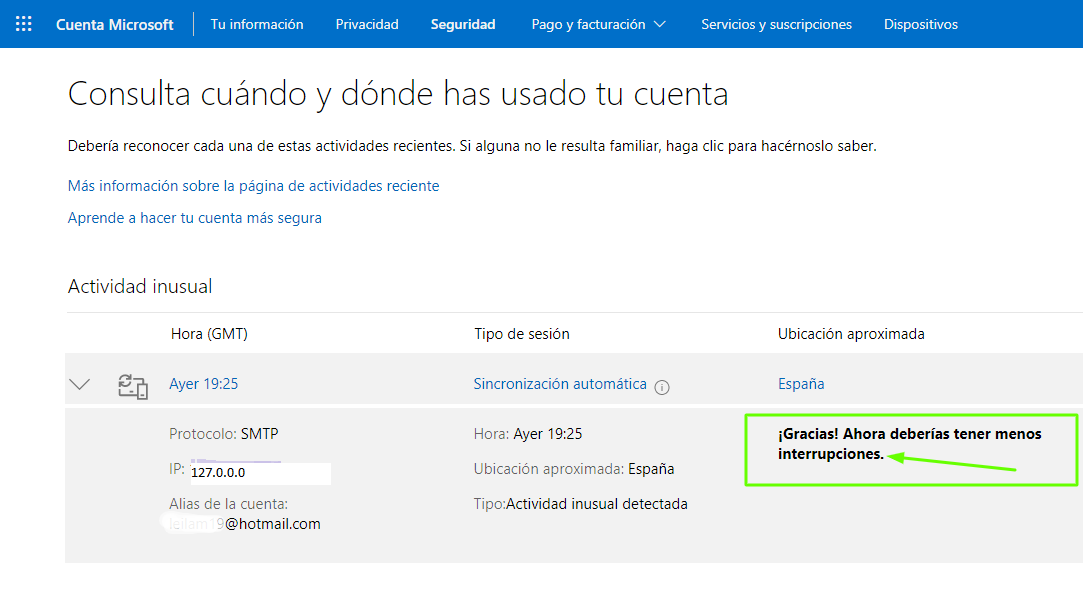Click the ¡Gracias! confirmation message

click(x=909, y=444)
